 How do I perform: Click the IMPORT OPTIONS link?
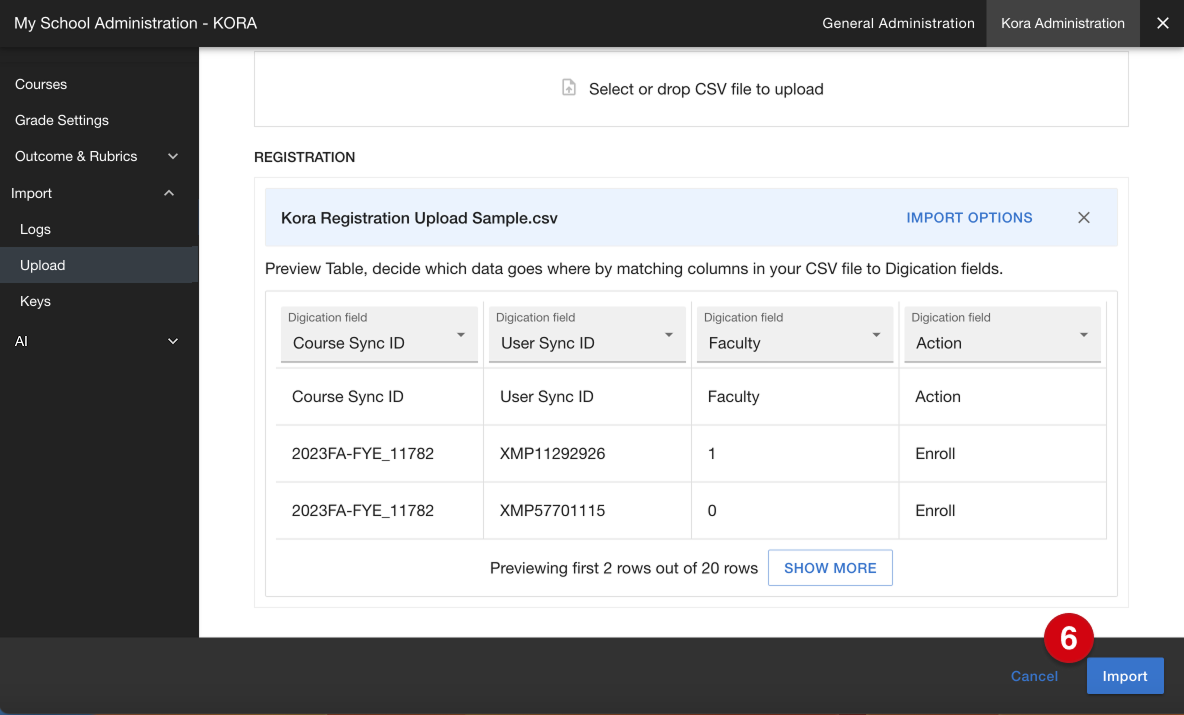coord(969,217)
